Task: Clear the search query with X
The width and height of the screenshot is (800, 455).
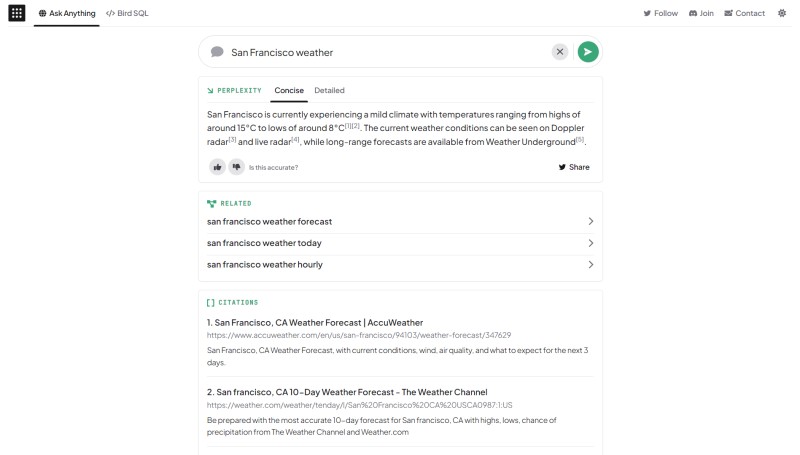Action: click(560, 52)
